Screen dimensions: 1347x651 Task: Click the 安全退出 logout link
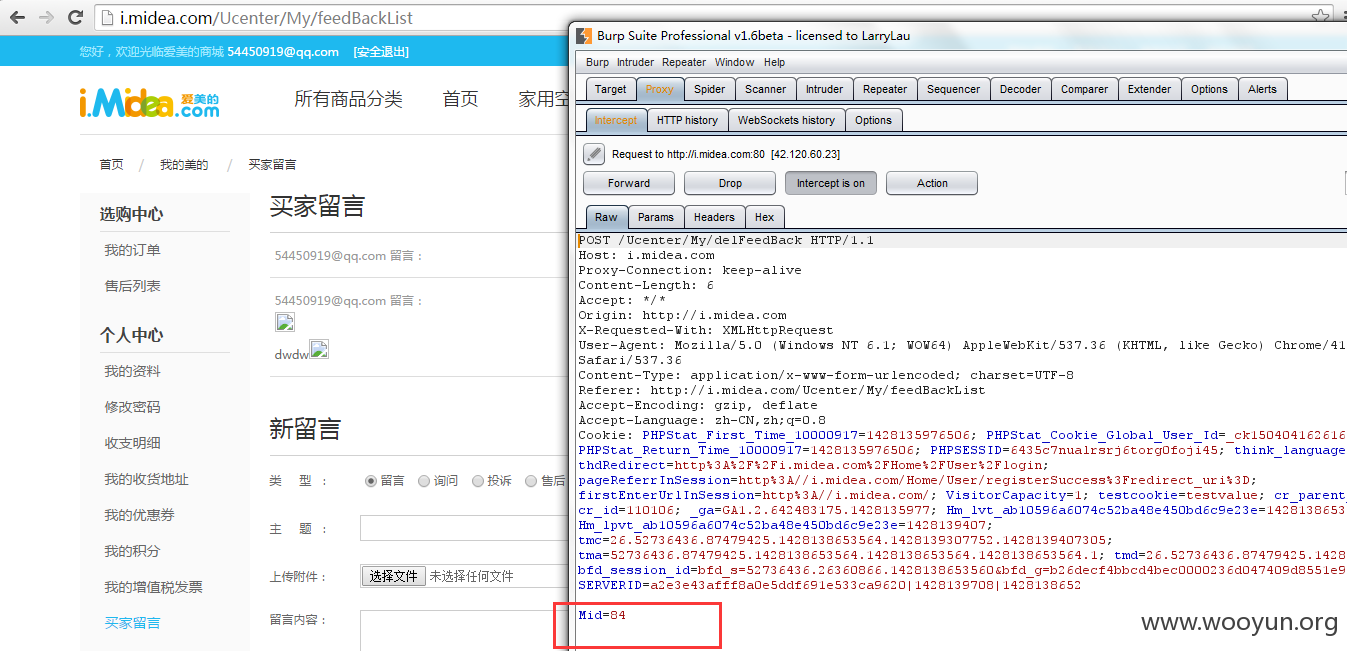click(x=381, y=52)
